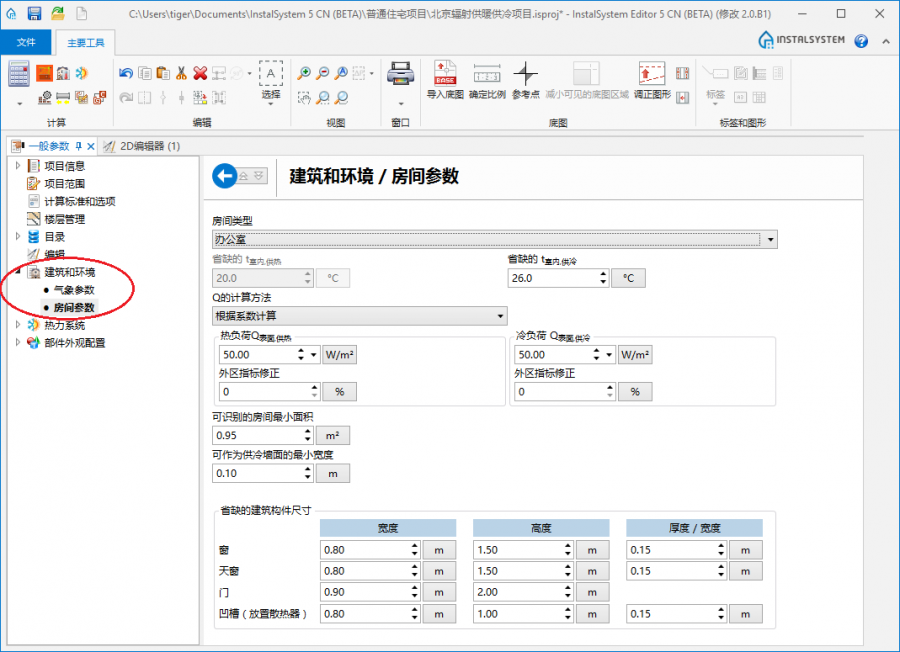Click the calculator icon in 计算 group
Screen dimensions: 900x652
(x=19, y=74)
